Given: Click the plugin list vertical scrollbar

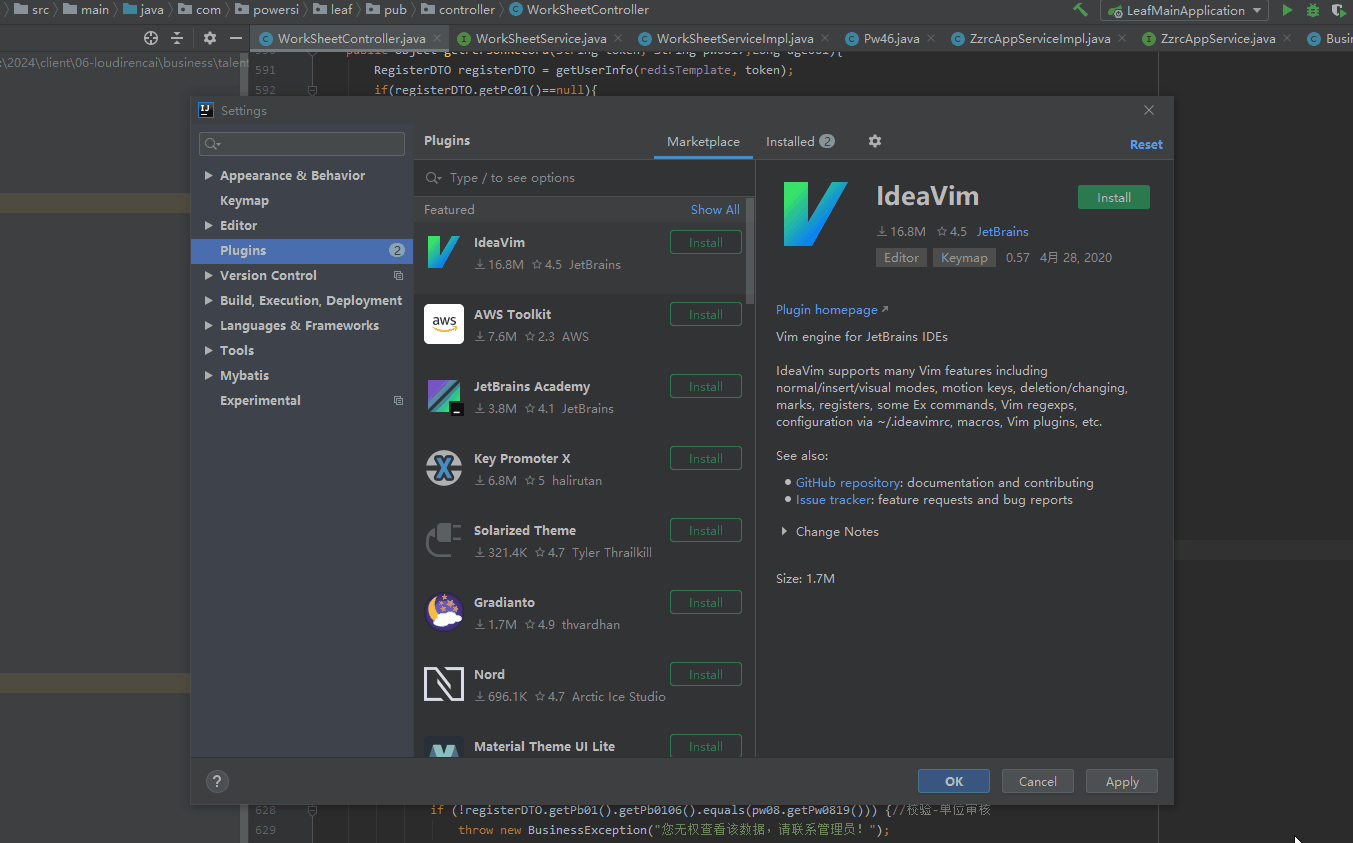Looking at the screenshot, I should 751,252.
